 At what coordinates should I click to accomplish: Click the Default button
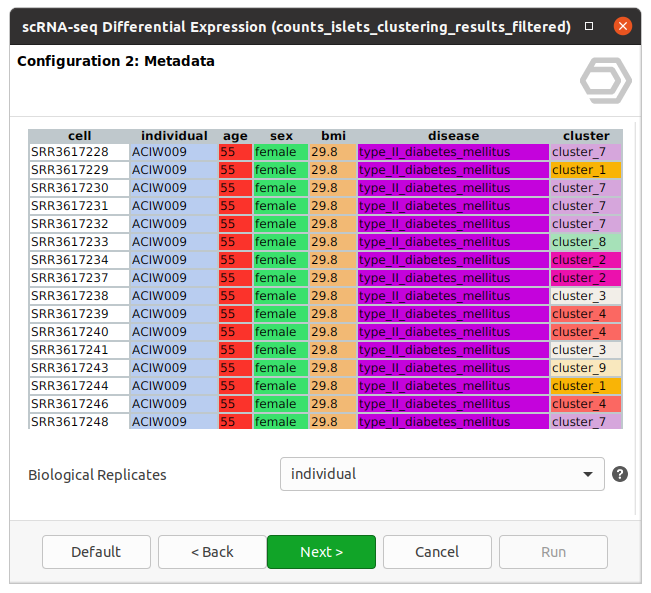96,552
